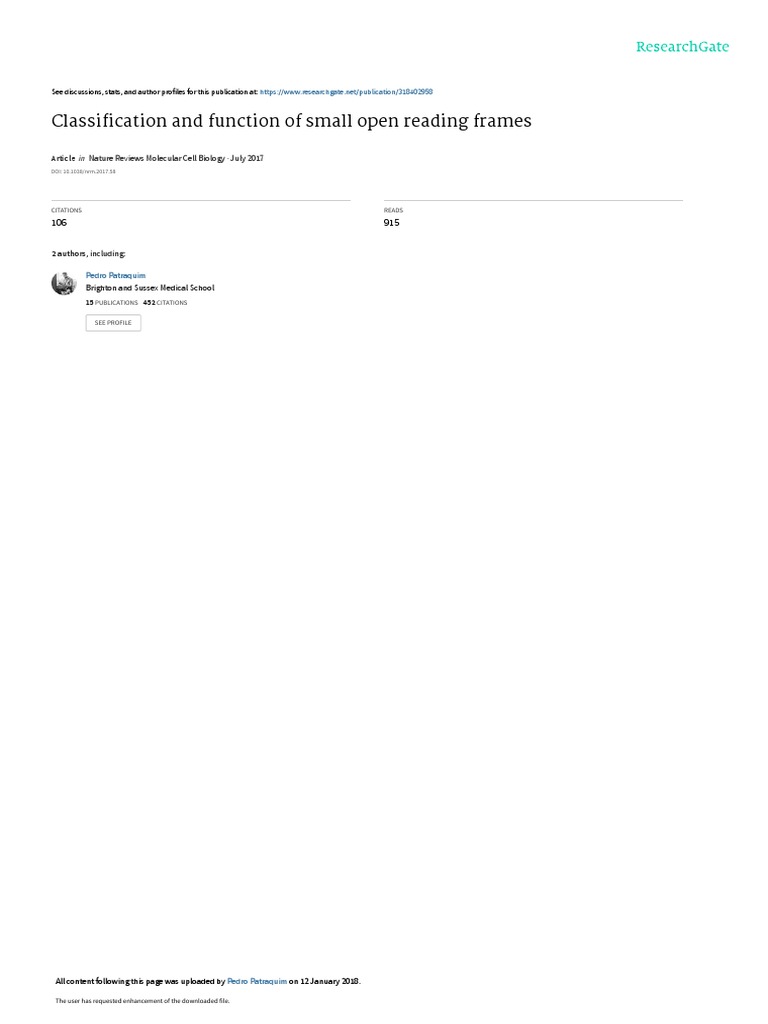Click the ResearchGate logo
The width and height of the screenshot is (768, 1024).
point(682,47)
